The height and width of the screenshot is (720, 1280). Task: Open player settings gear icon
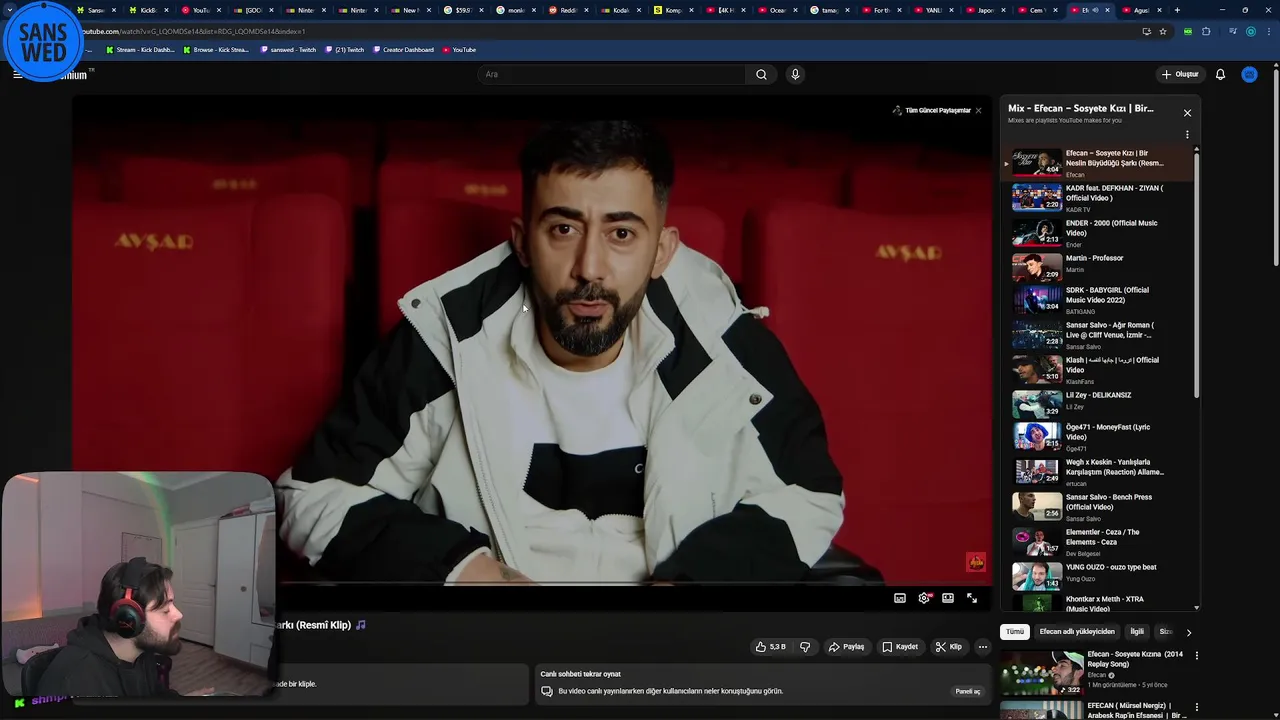tap(924, 598)
